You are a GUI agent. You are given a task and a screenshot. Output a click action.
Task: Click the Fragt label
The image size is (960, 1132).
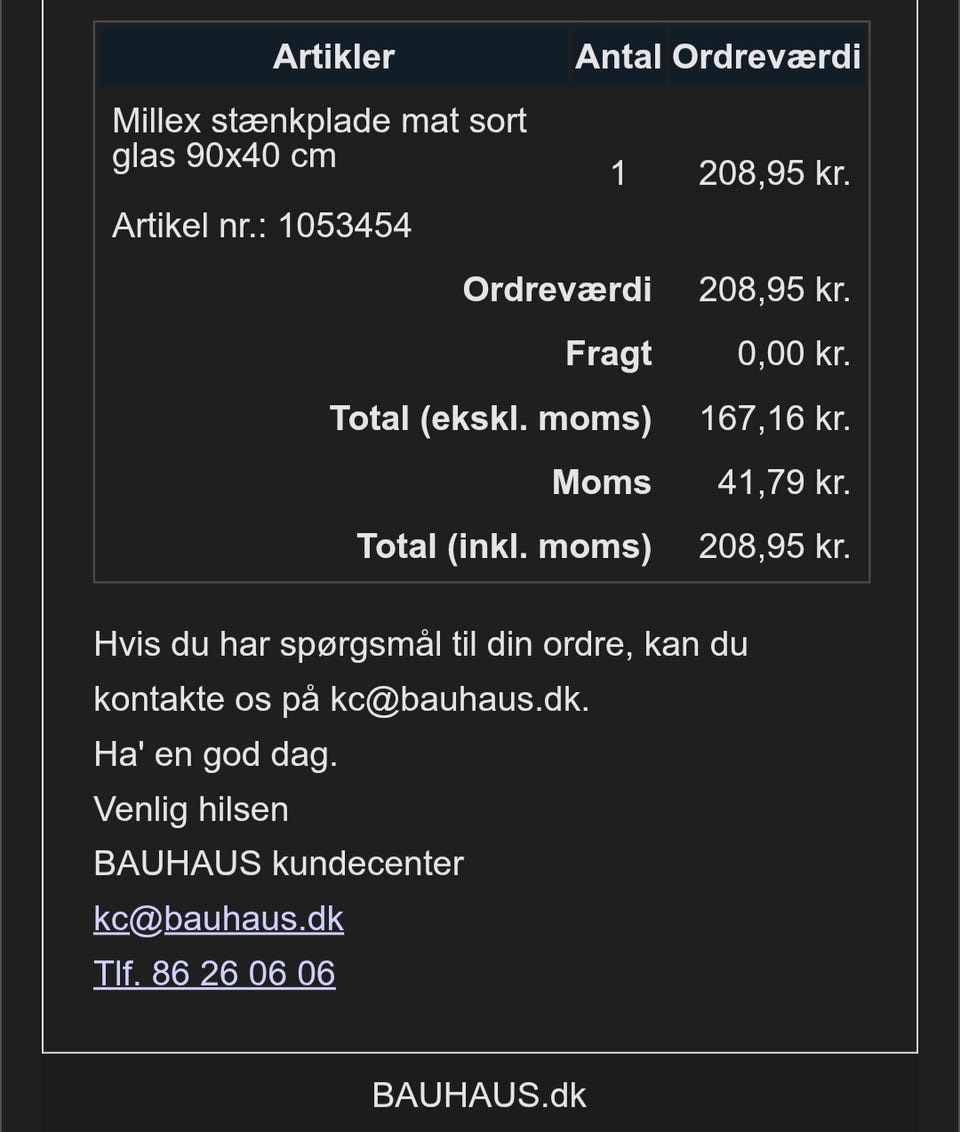[608, 354]
